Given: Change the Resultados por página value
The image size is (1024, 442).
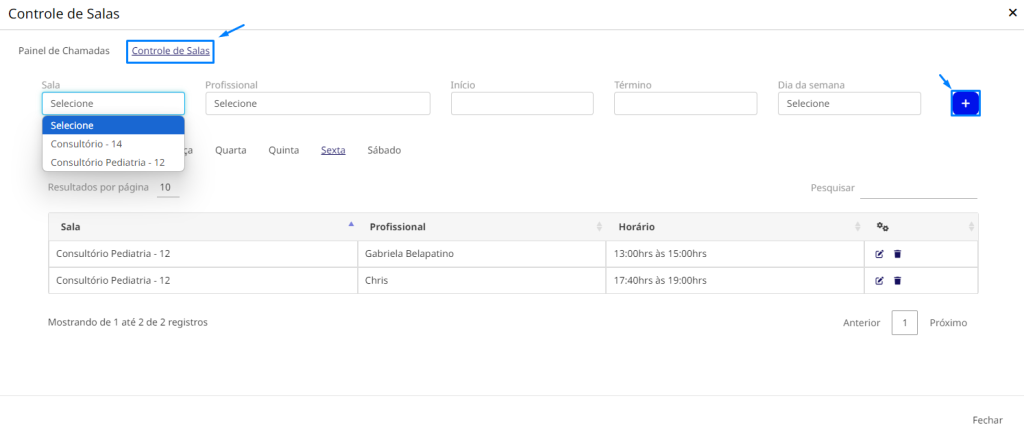Looking at the screenshot, I should (x=168, y=188).
